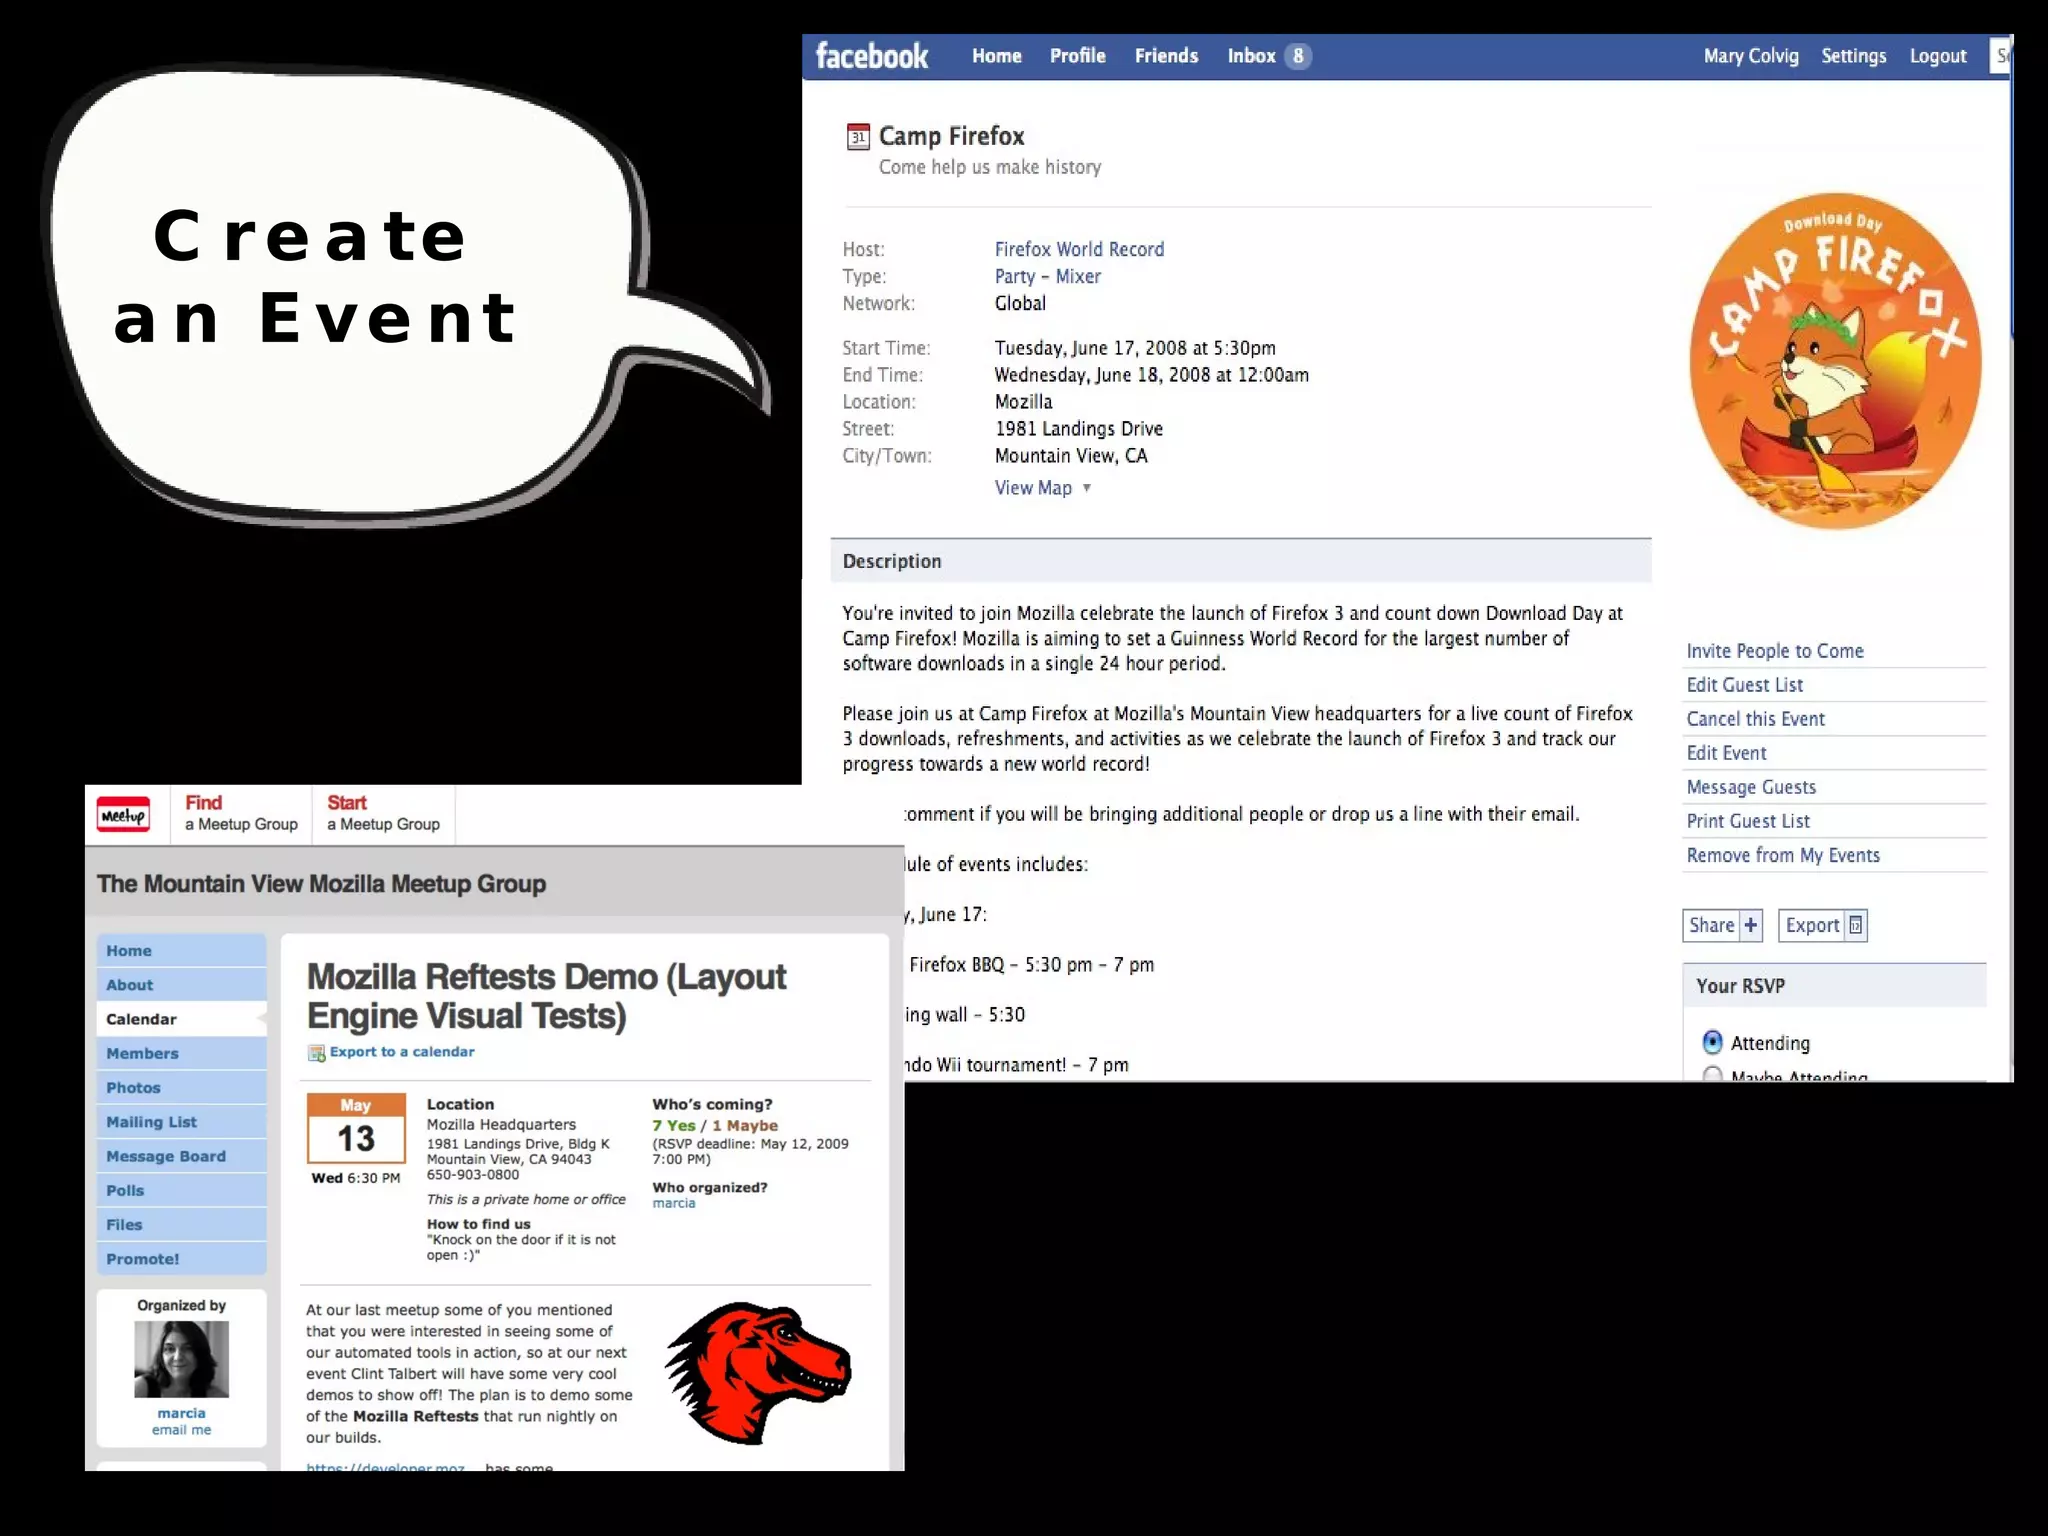Click Remove from My Events
Image resolution: width=2048 pixels, height=1536 pixels.
pyautogui.click(x=1782, y=855)
